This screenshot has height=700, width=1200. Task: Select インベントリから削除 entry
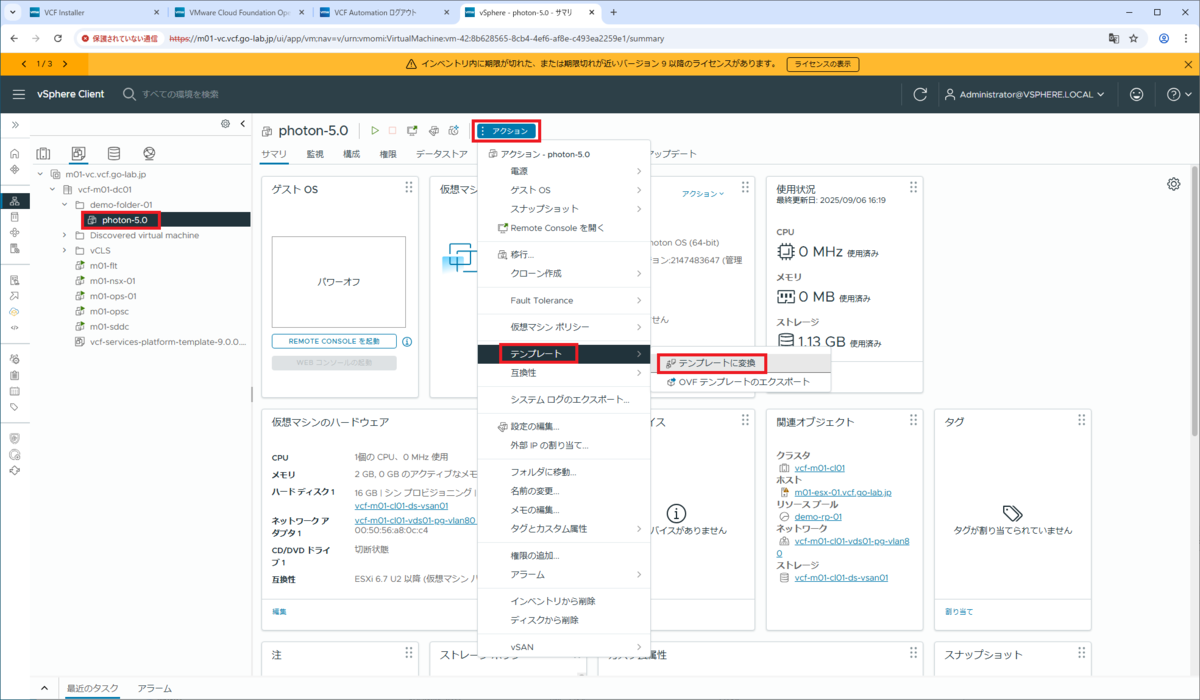(565, 601)
